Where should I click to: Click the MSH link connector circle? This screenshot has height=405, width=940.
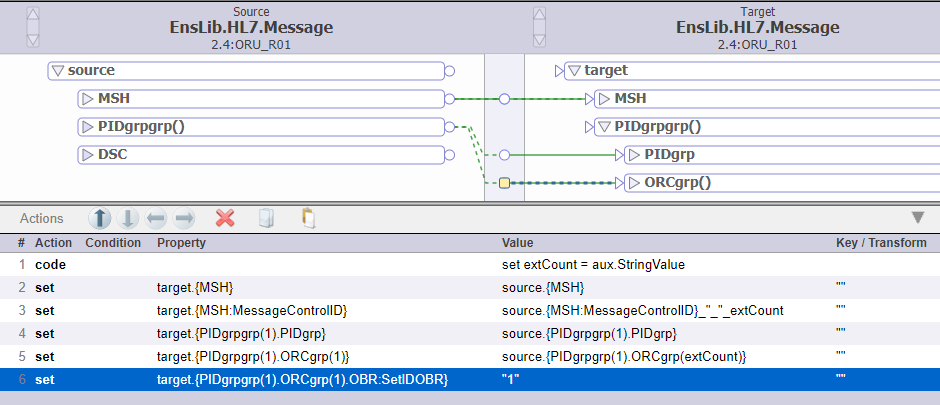pos(504,99)
